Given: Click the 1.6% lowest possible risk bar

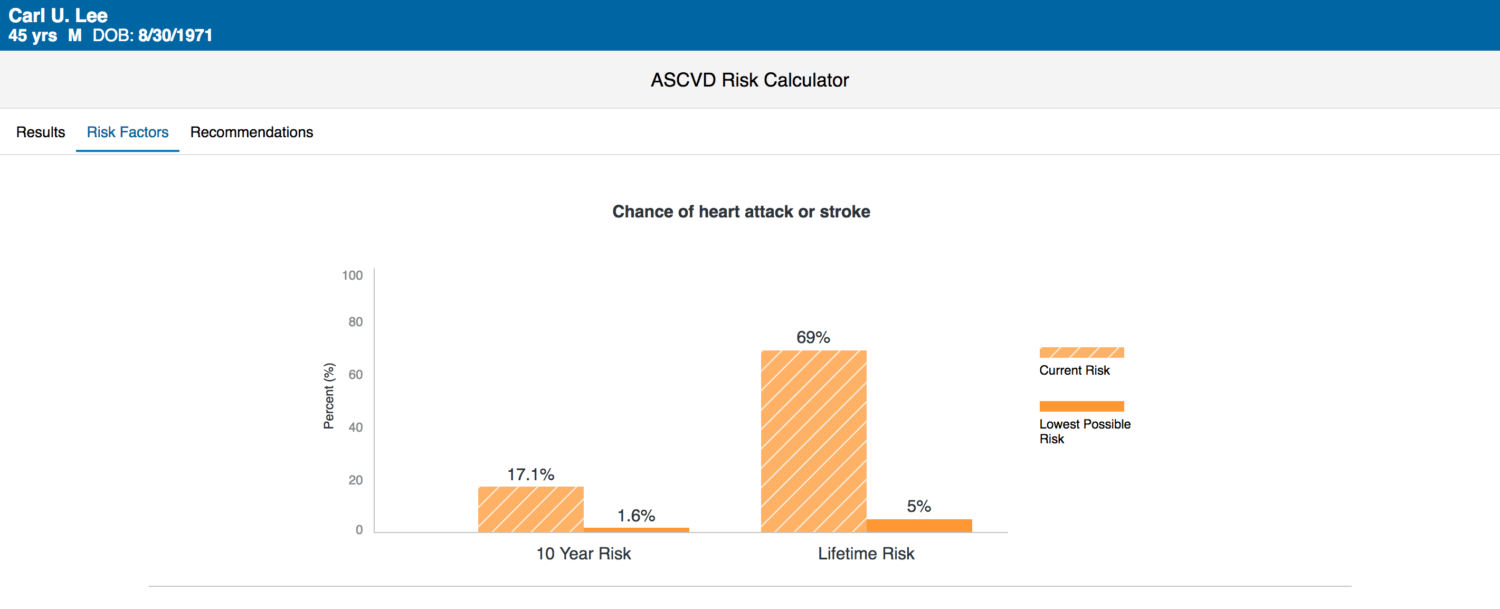Looking at the screenshot, I should pyautogui.click(x=637, y=528).
